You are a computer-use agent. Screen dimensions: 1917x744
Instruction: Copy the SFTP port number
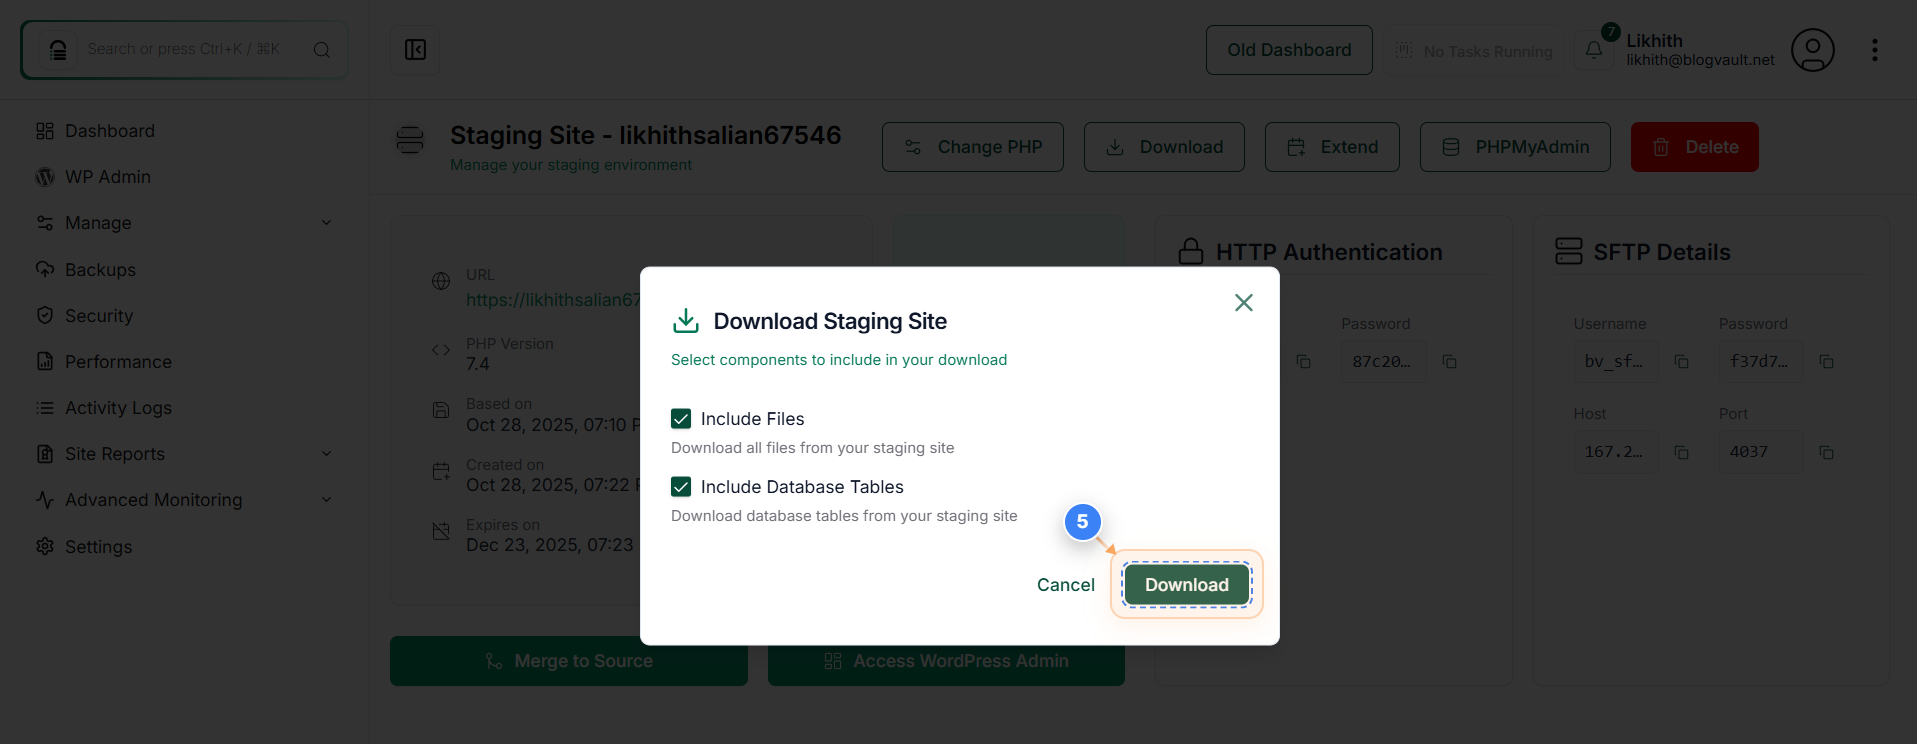[x=1826, y=453]
